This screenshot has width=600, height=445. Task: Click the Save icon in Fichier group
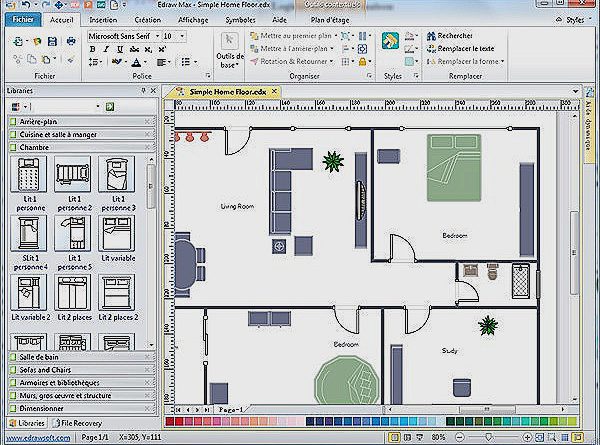(x=52, y=41)
